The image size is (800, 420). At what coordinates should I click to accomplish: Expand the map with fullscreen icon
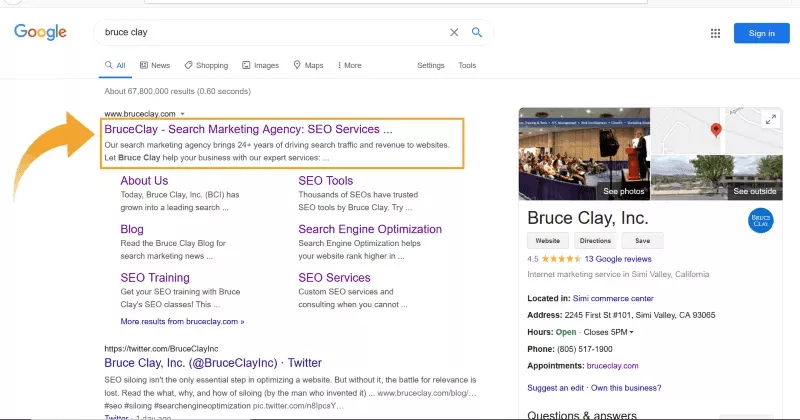click(x=770, y=120)
